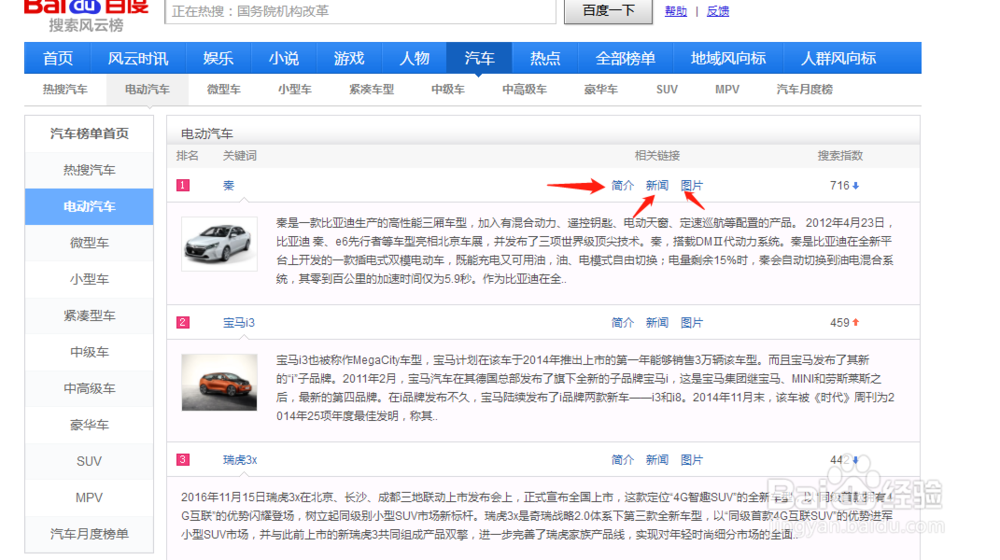Screen dimensions: 1000x560
Task: Click the up-trend arrow beside 459
Action: click(x=856, y=322)
